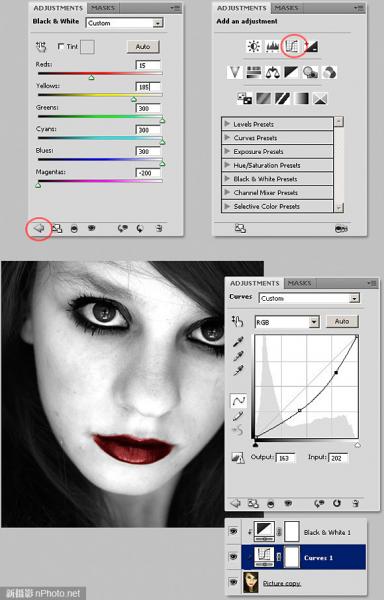
Task: Click the Curves adjustment icon circled in red
Action: [x=293, y=46]
